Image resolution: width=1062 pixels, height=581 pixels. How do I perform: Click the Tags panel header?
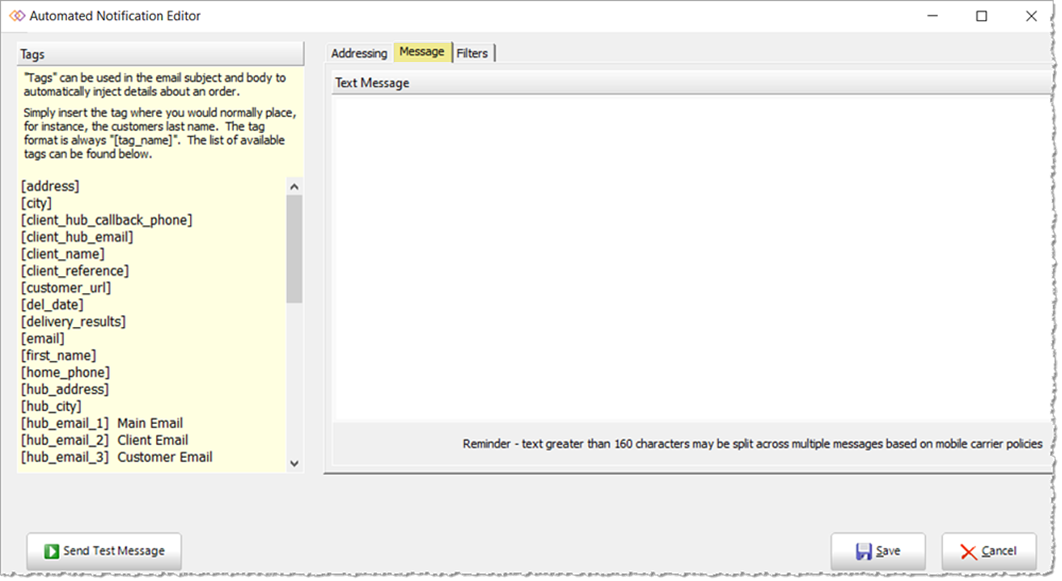pos(161,54)
